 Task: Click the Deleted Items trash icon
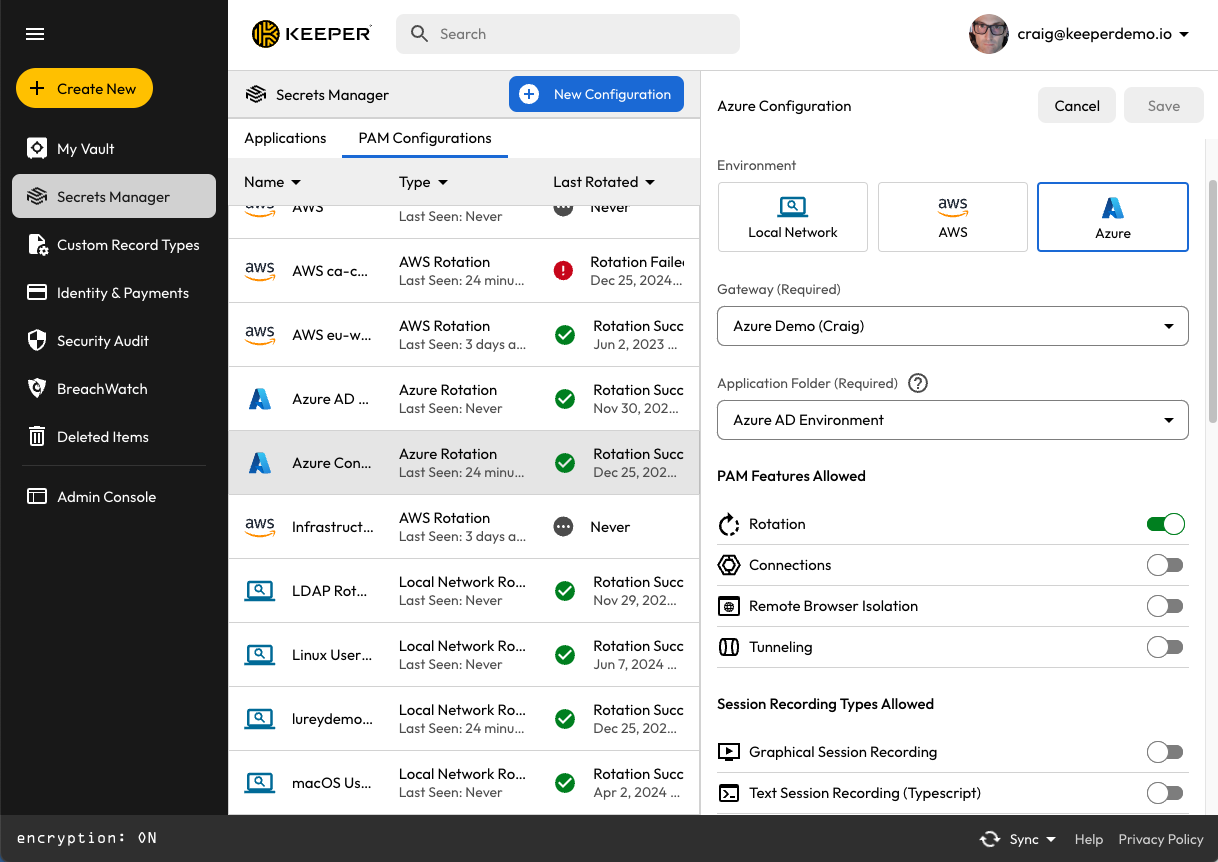pyautogui.click(x=37, y=437)
